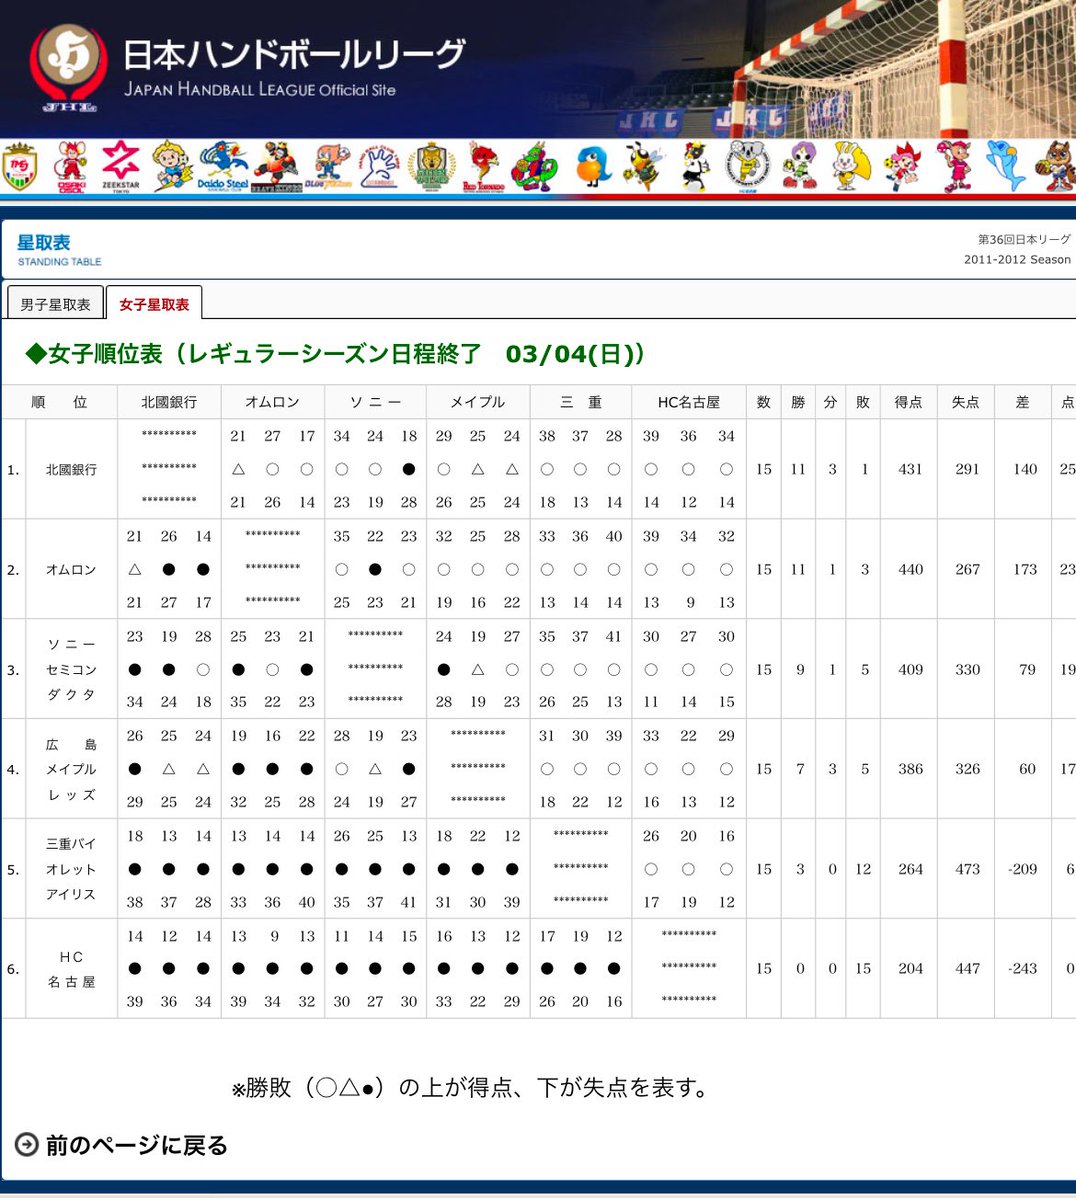Click the オムロン team name in row 2

click(71, 569)
